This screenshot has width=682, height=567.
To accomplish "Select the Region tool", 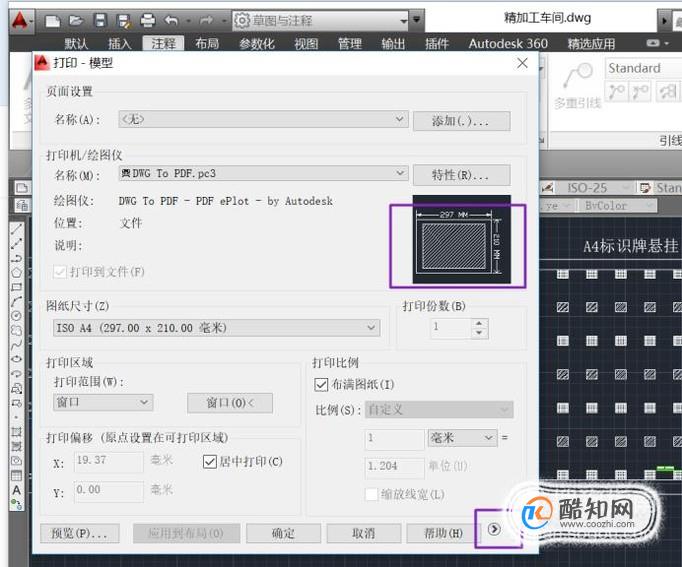I will (16, 460).
